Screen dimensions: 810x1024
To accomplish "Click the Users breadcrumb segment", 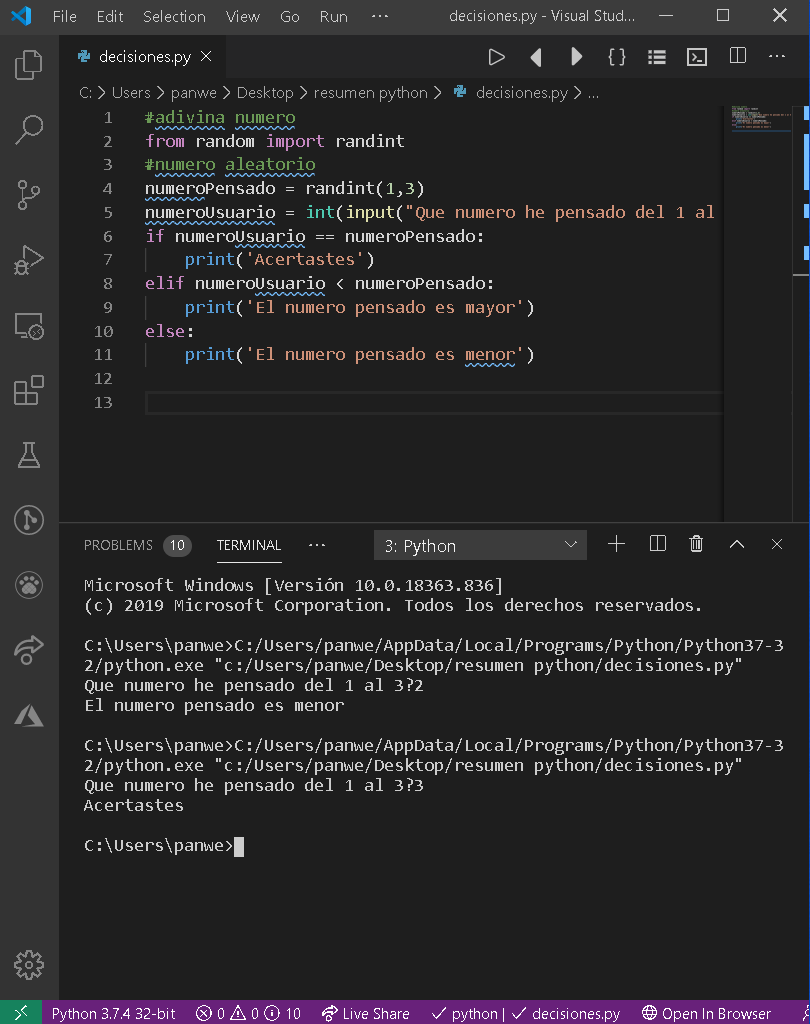I will coord(131,93).
